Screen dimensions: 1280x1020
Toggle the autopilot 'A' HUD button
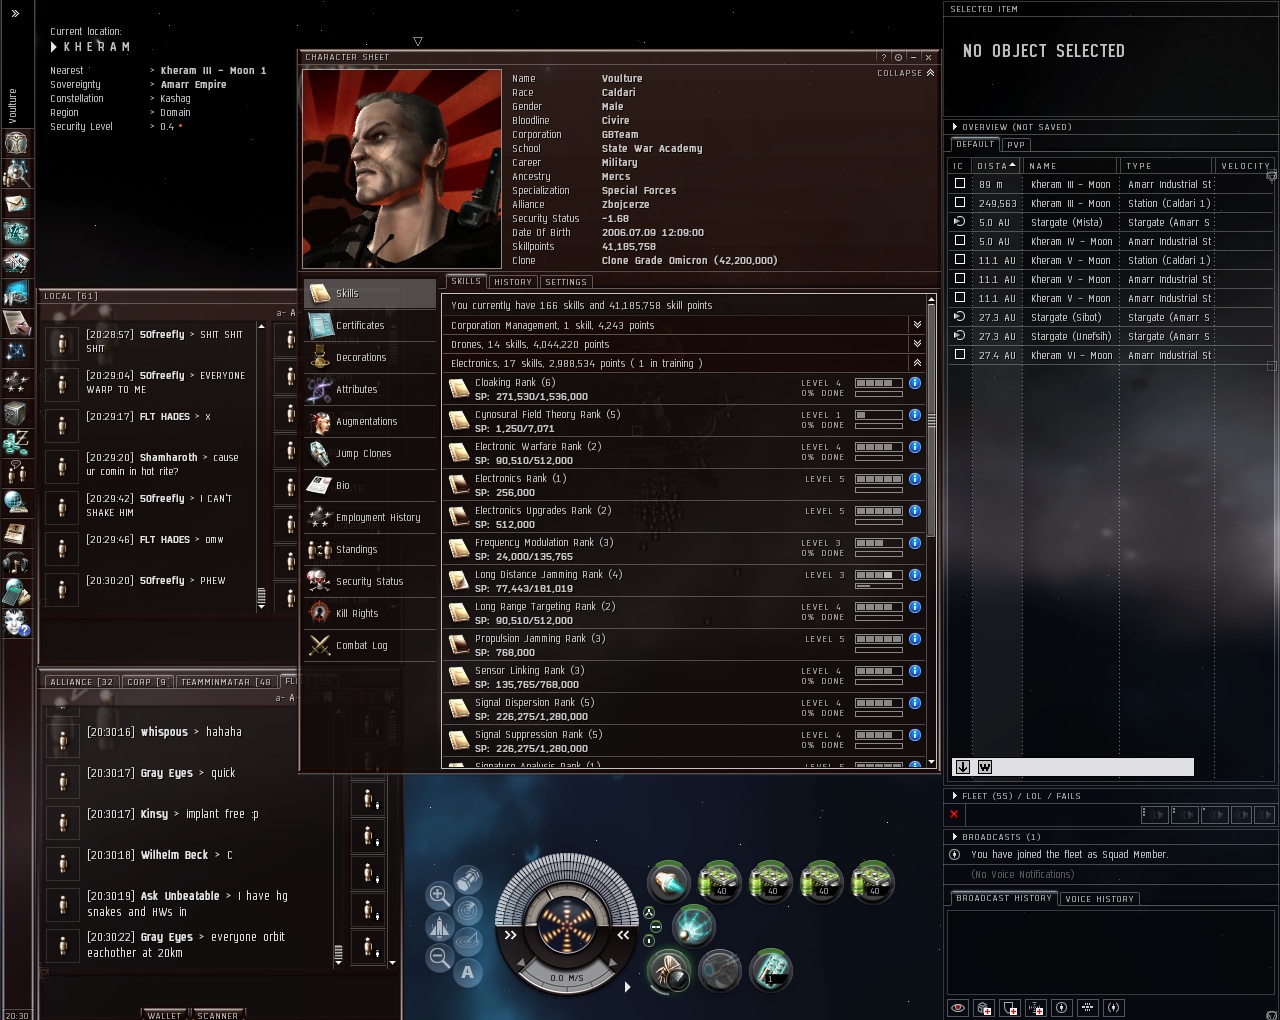click(467, 972)
